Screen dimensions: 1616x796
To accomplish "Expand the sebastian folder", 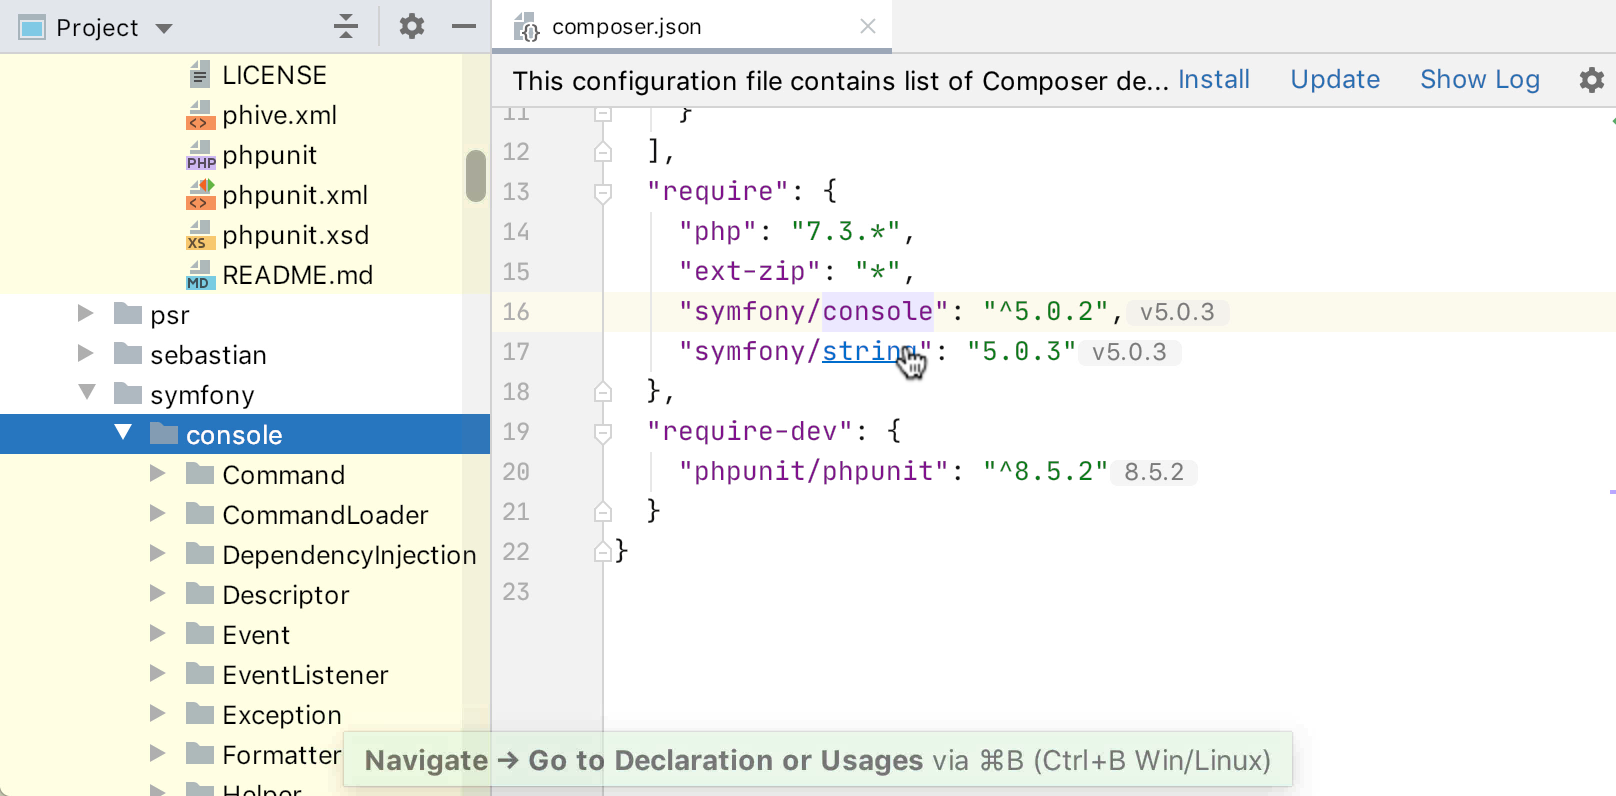I will coord(86,354).
